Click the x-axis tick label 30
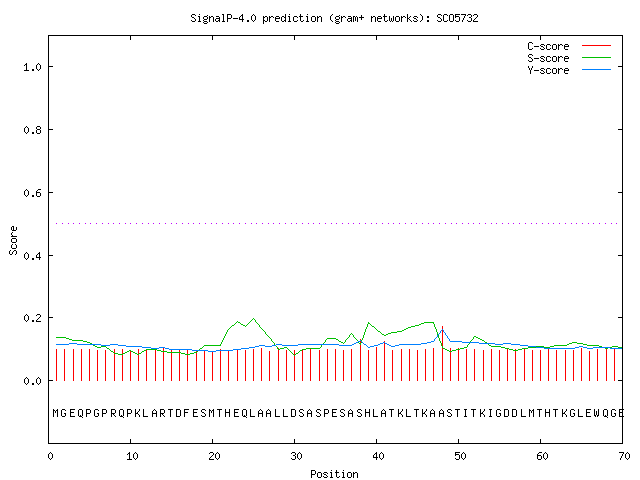The image size is (640, 480). pyautogui.click(x=296, y=456)
